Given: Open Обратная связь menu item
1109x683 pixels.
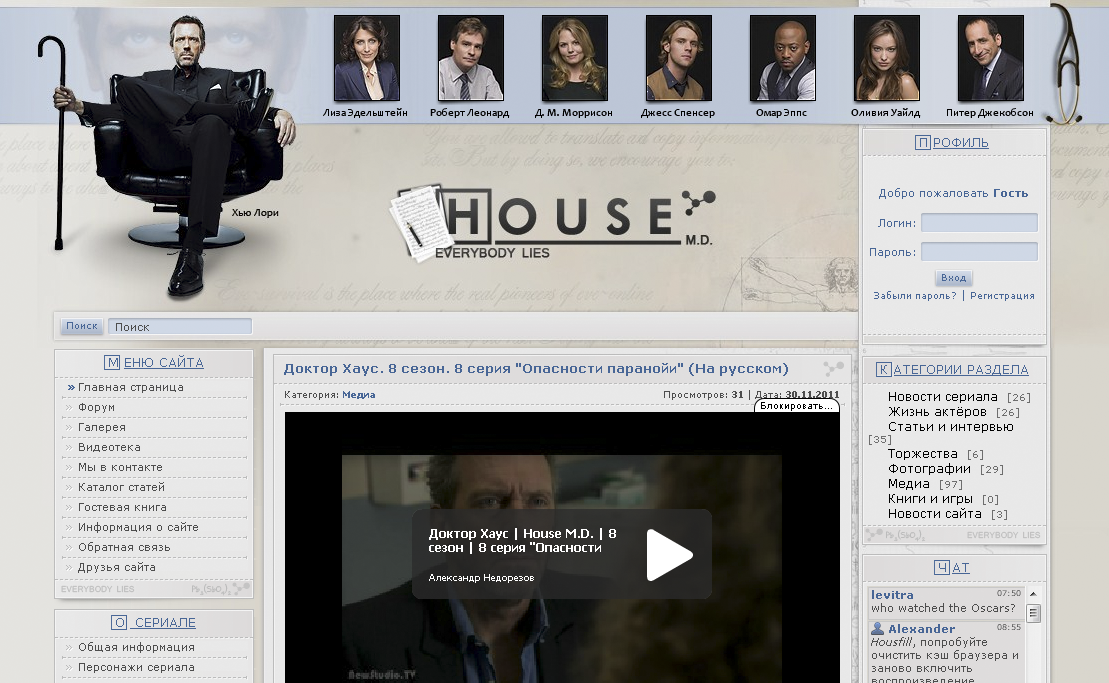Looking at the screenshot, I should [124, 547].
